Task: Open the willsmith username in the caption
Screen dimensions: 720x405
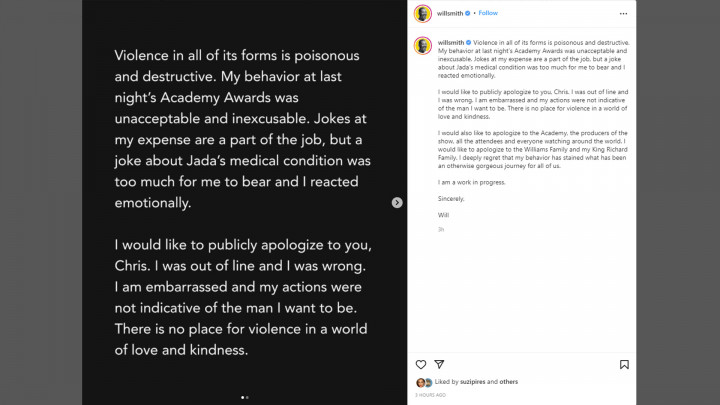Action: 451,44
